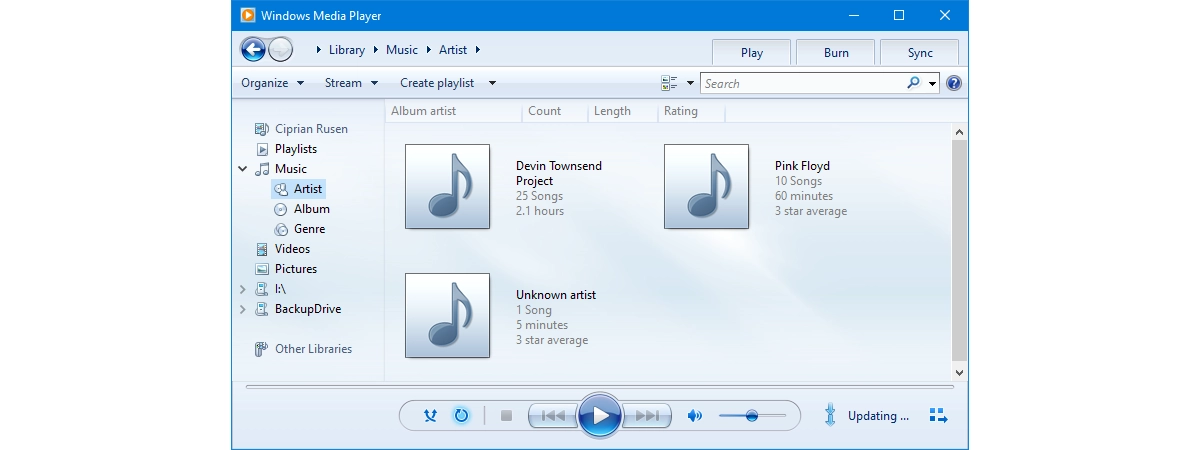Open the Help question mark icon
This screenshot has height=450, width=1200.
pyautogui.click(x=954, y=83)
